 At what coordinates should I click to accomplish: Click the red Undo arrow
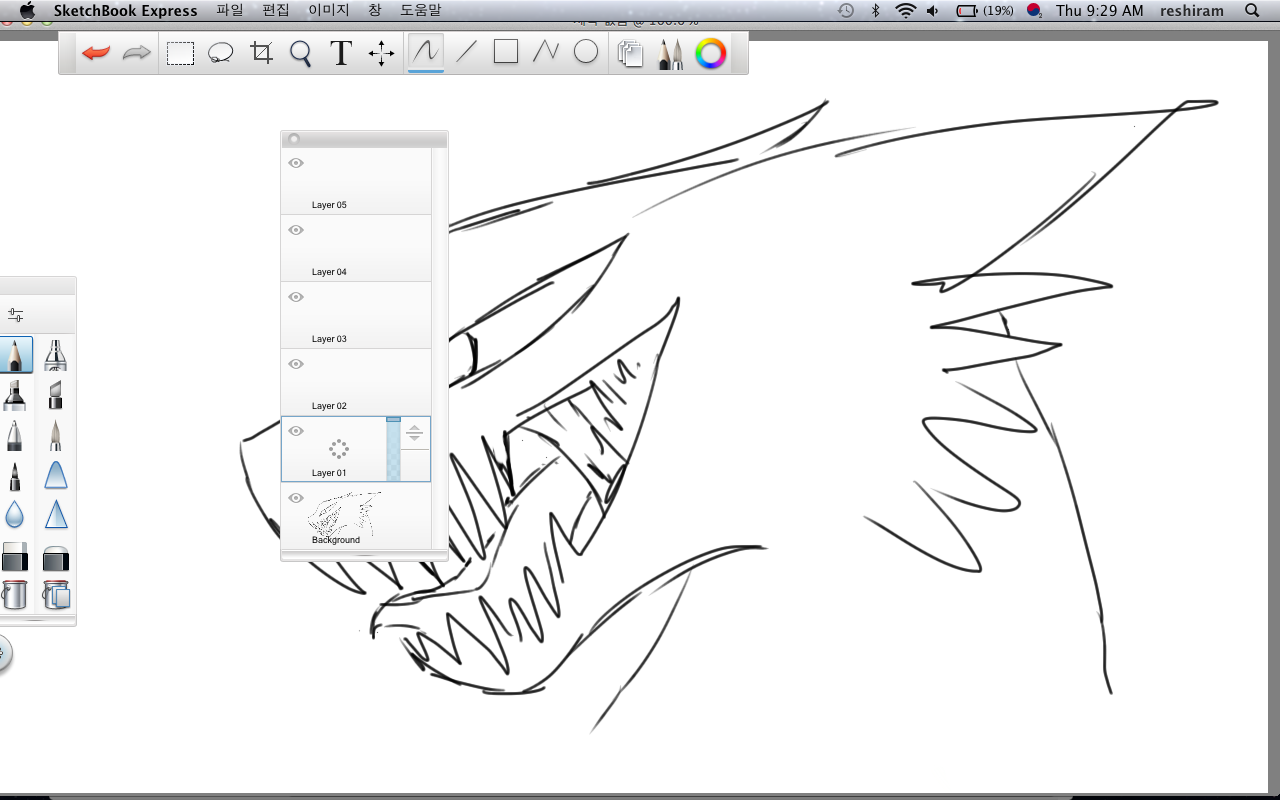[96, 53]
